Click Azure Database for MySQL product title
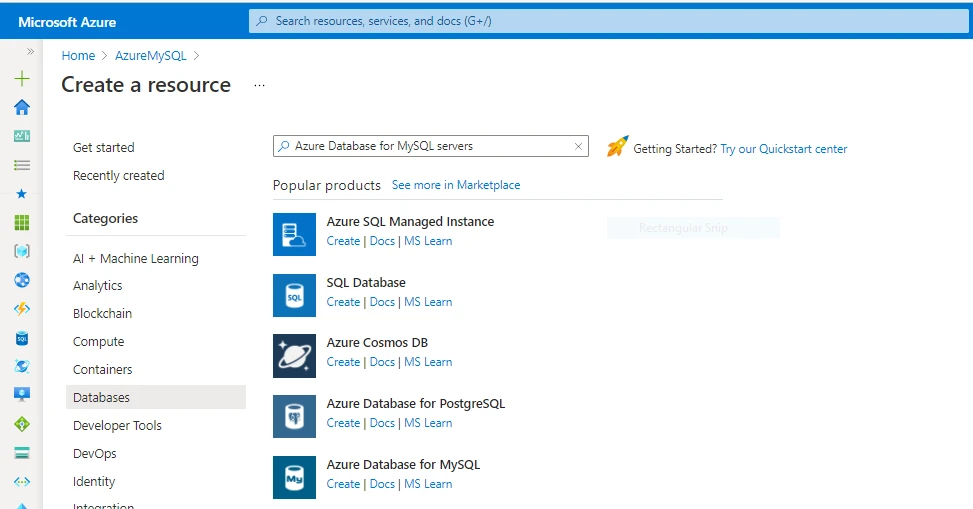Screen dimensions: 973x509 (x=403, y=465)
